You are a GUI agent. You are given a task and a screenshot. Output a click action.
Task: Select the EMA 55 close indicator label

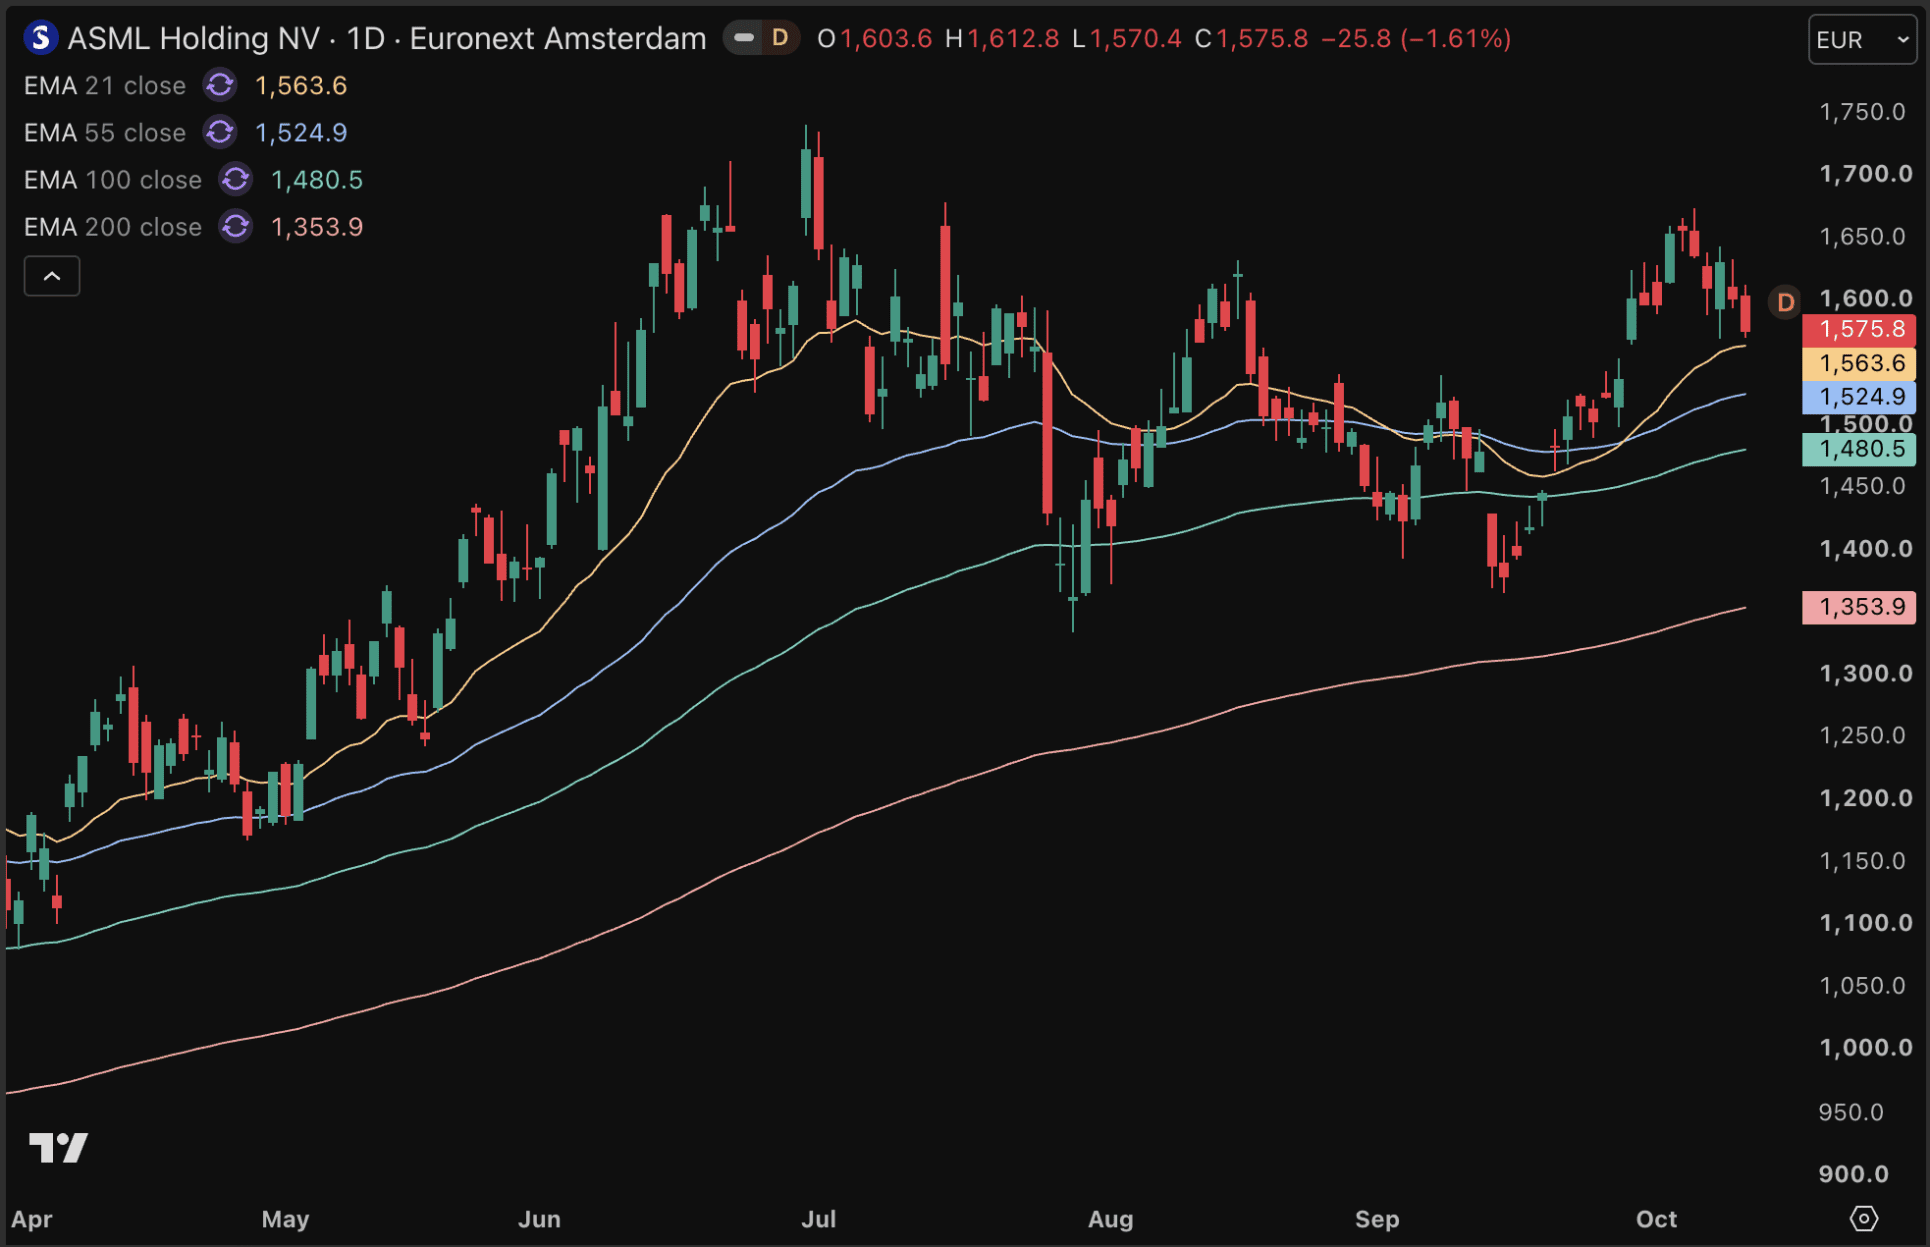coord(105,133)
